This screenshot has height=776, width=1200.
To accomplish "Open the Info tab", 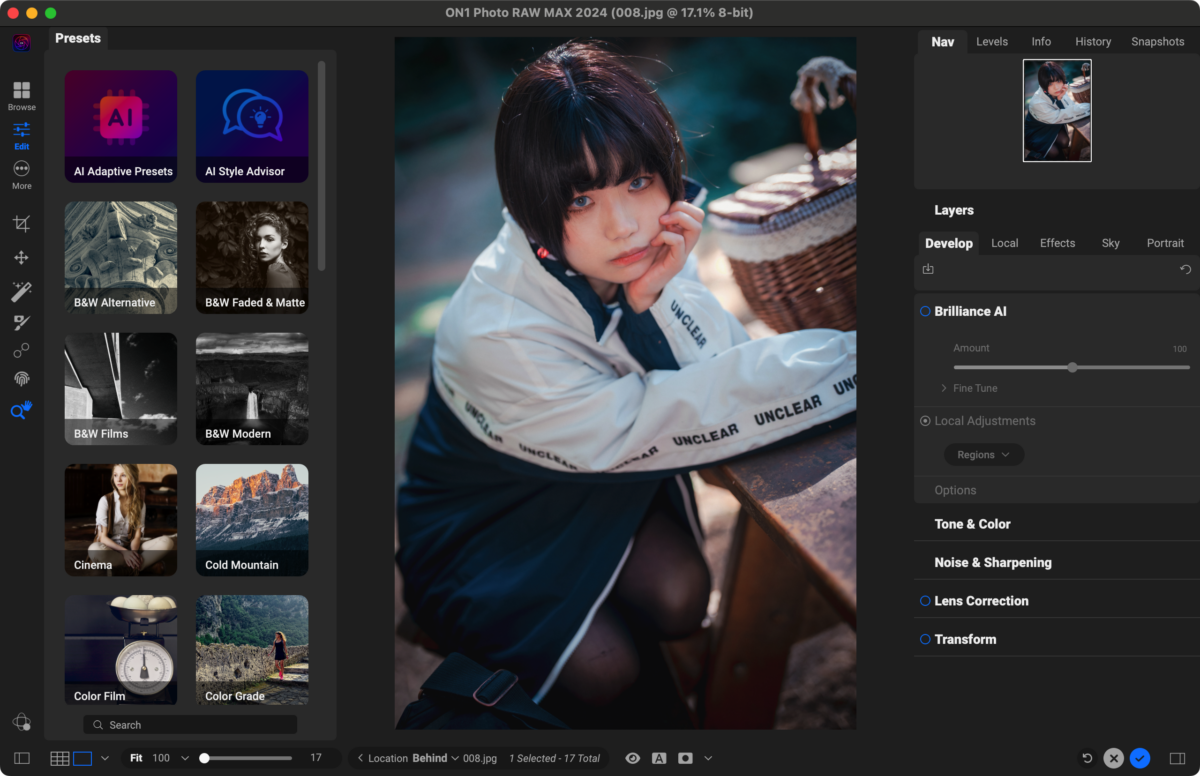I will pos(1041,42).
